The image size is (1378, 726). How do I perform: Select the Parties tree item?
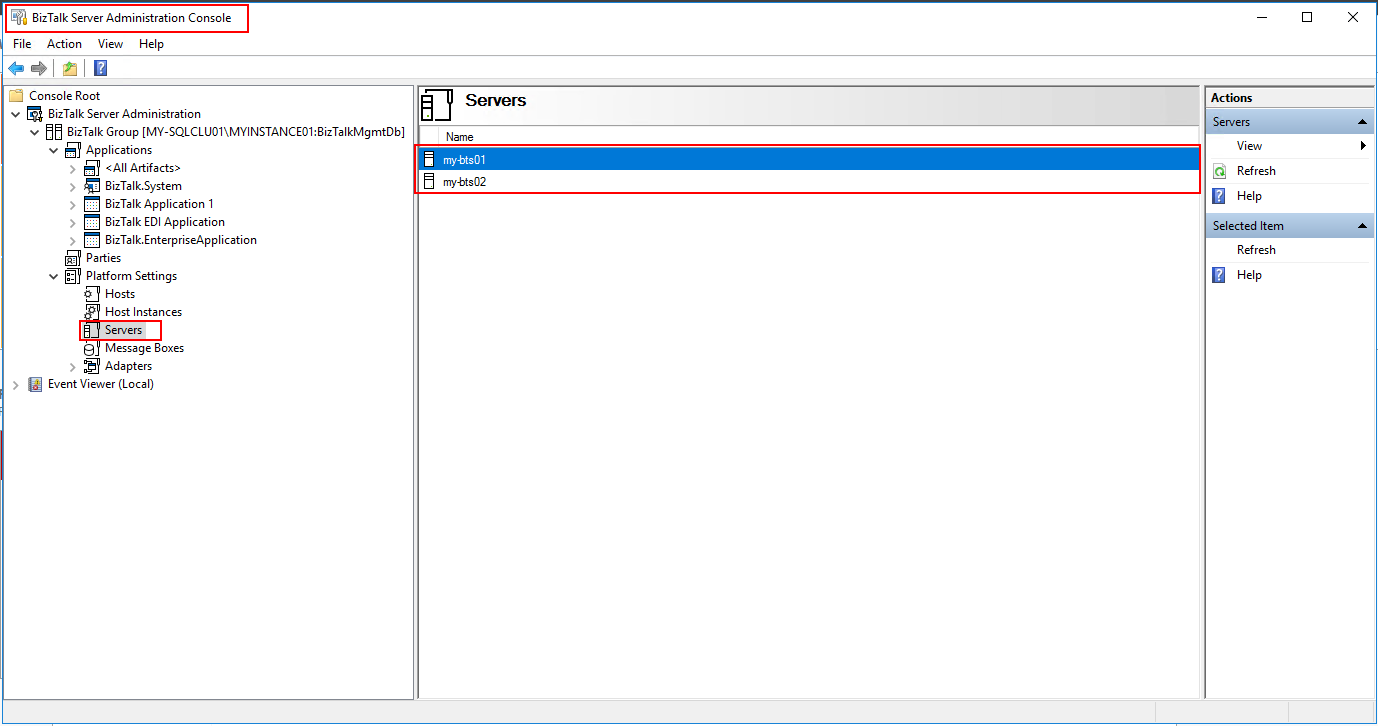103,258
